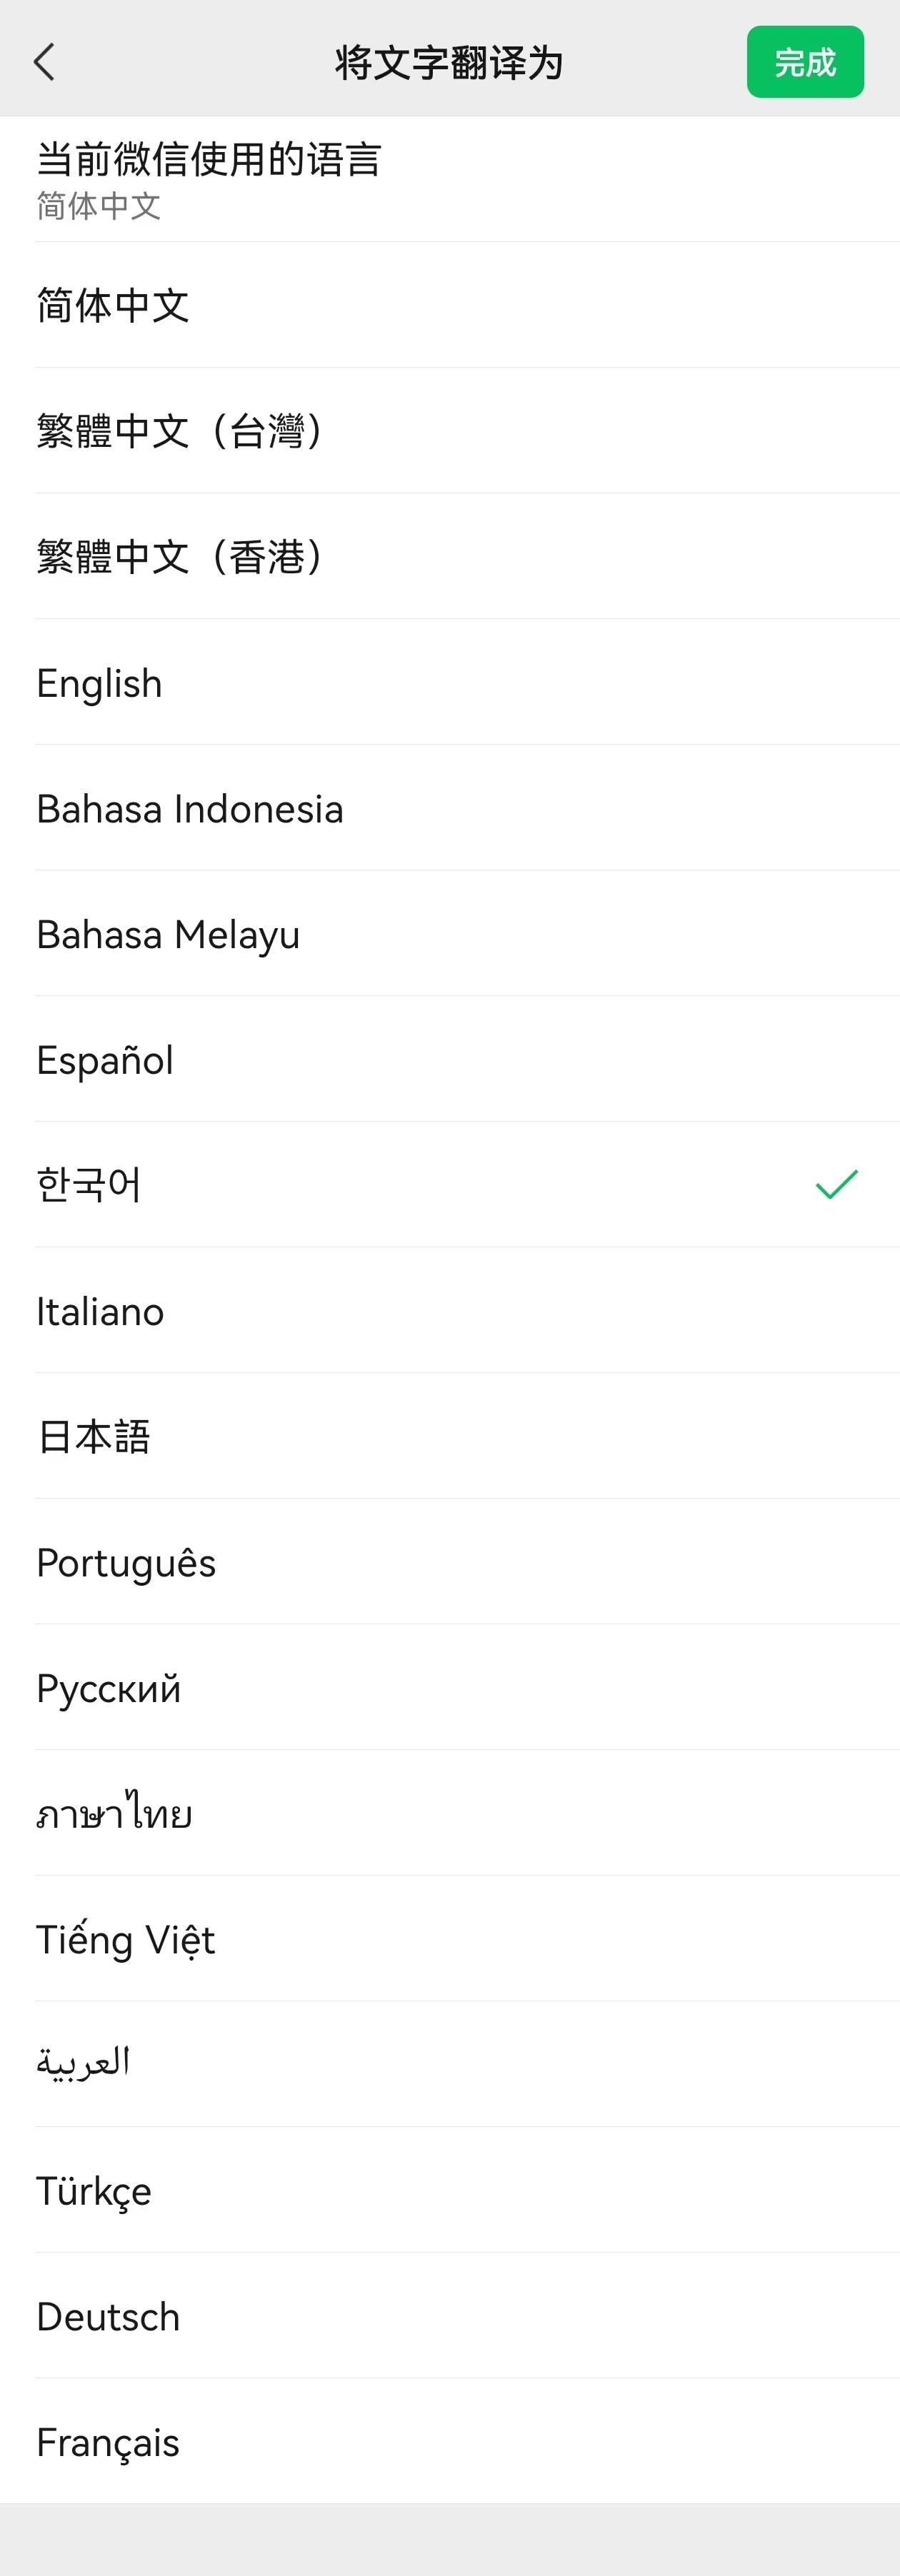Viewport: 900px width, 2576px height.
Task: Choose Español as target language
Action: (105, 1060)
